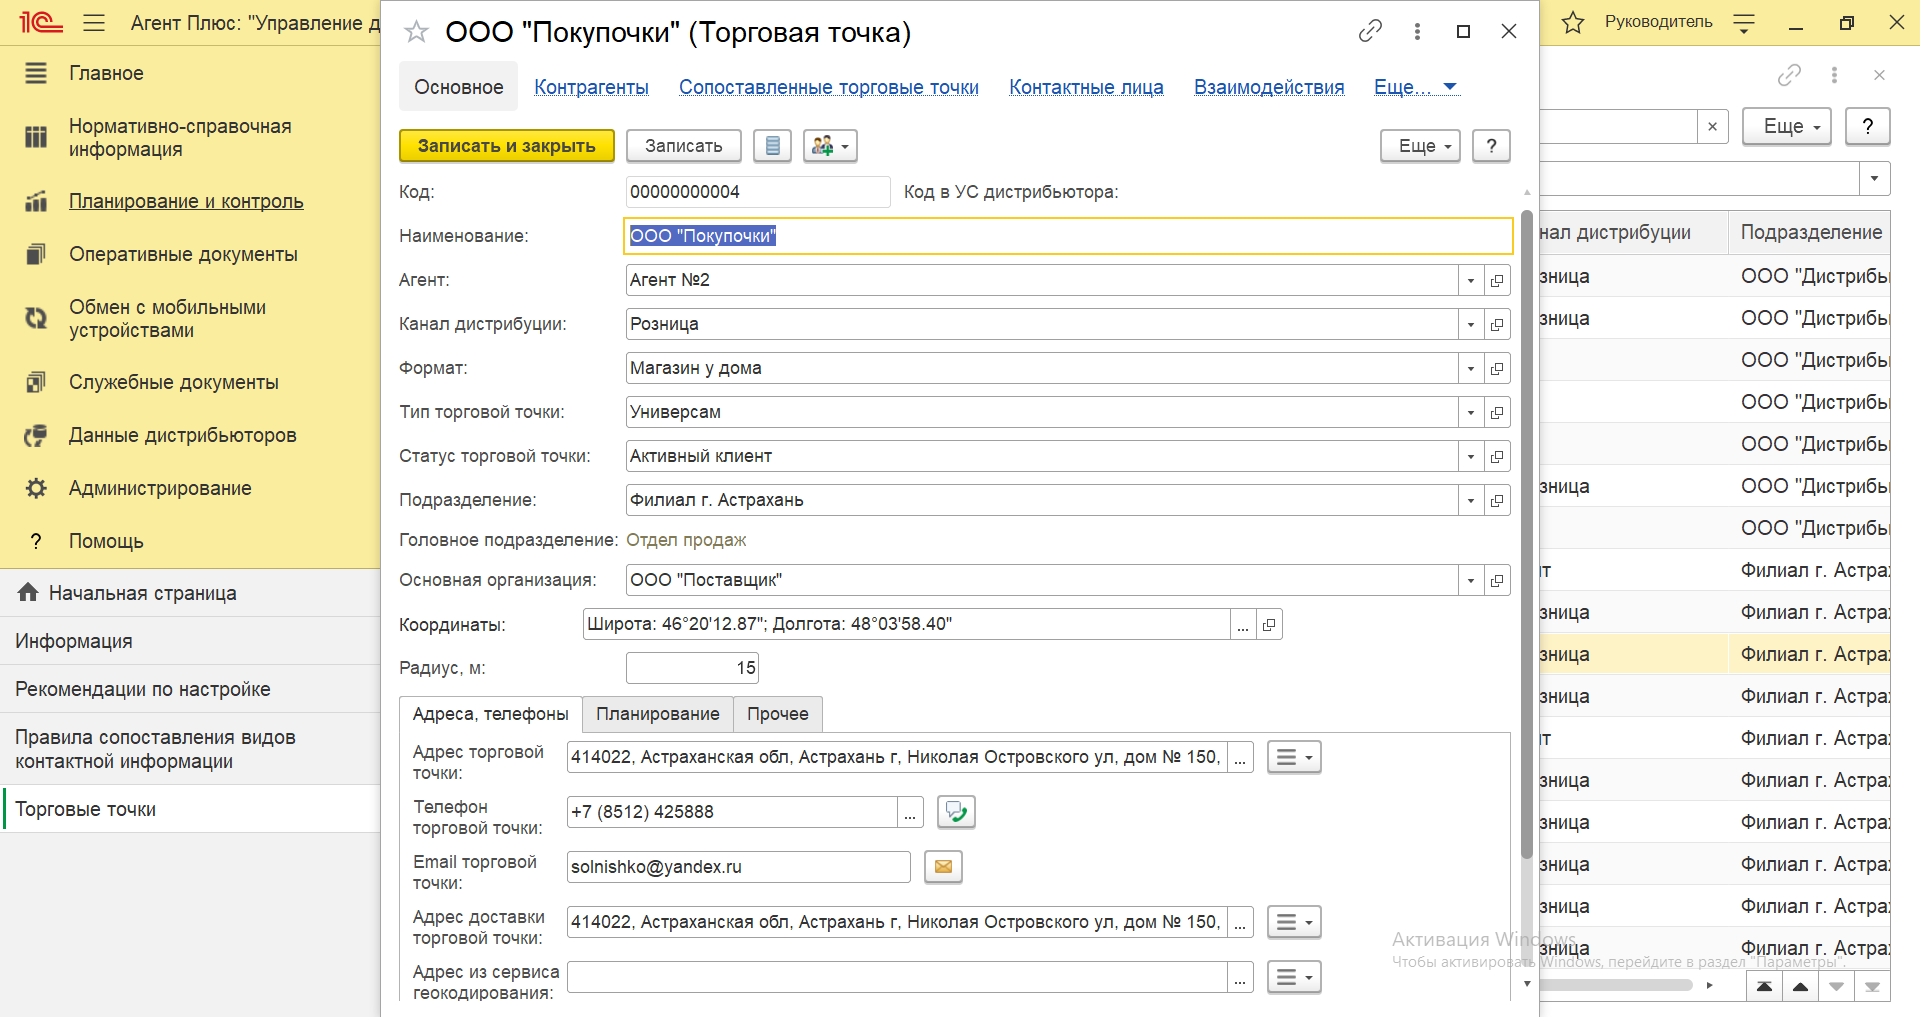
Task: Expand more navigation tabs via Еще…
Action: click(x=1415, y=87)
